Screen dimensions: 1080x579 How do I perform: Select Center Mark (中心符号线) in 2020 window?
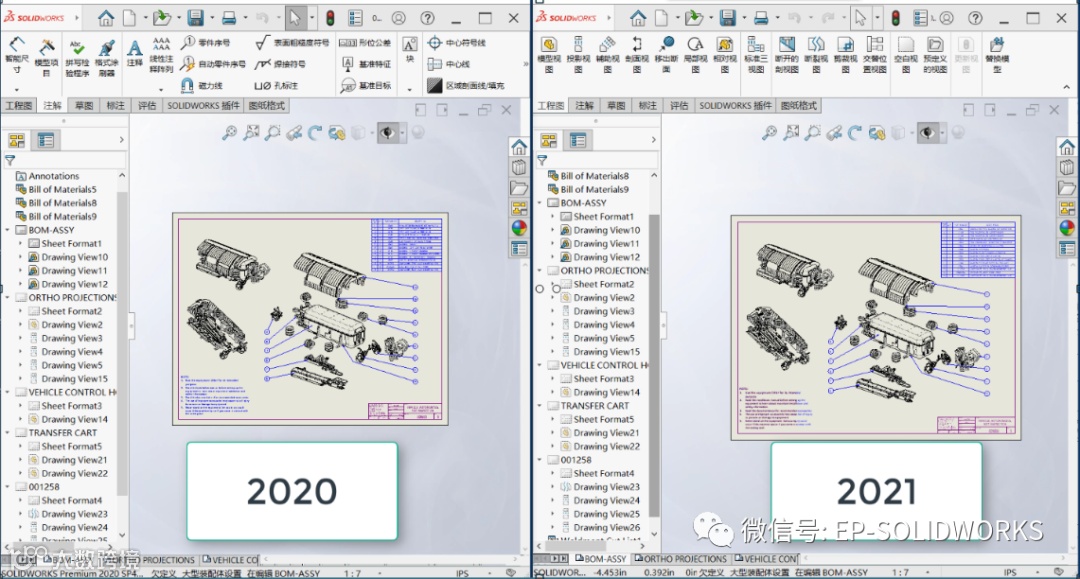[x=457, y=43]
